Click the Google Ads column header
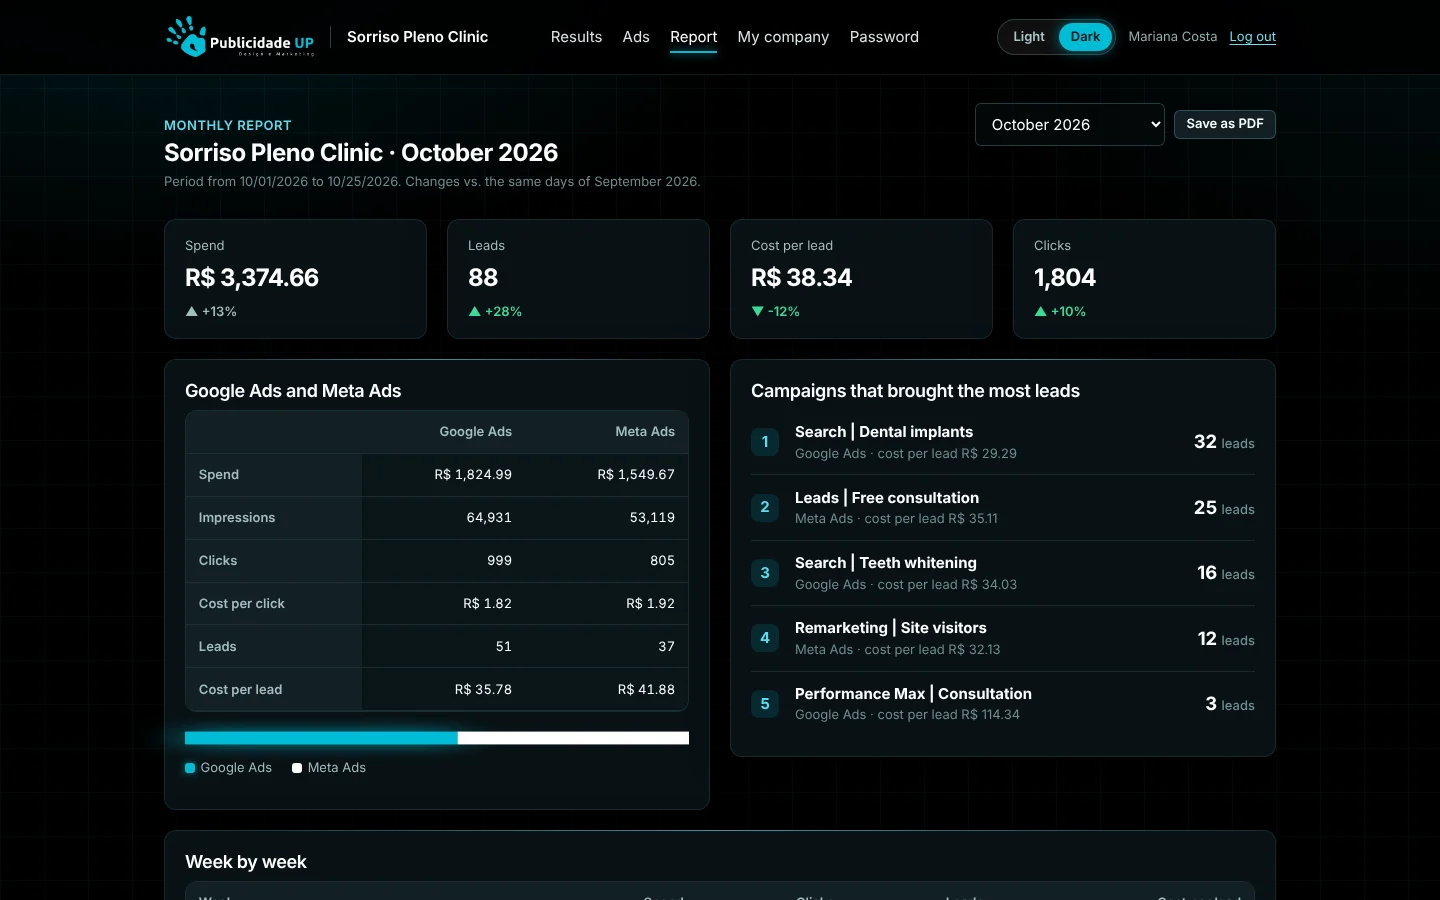The height and width of the screenshot is (900, 1440). click(x=475, y=432)
